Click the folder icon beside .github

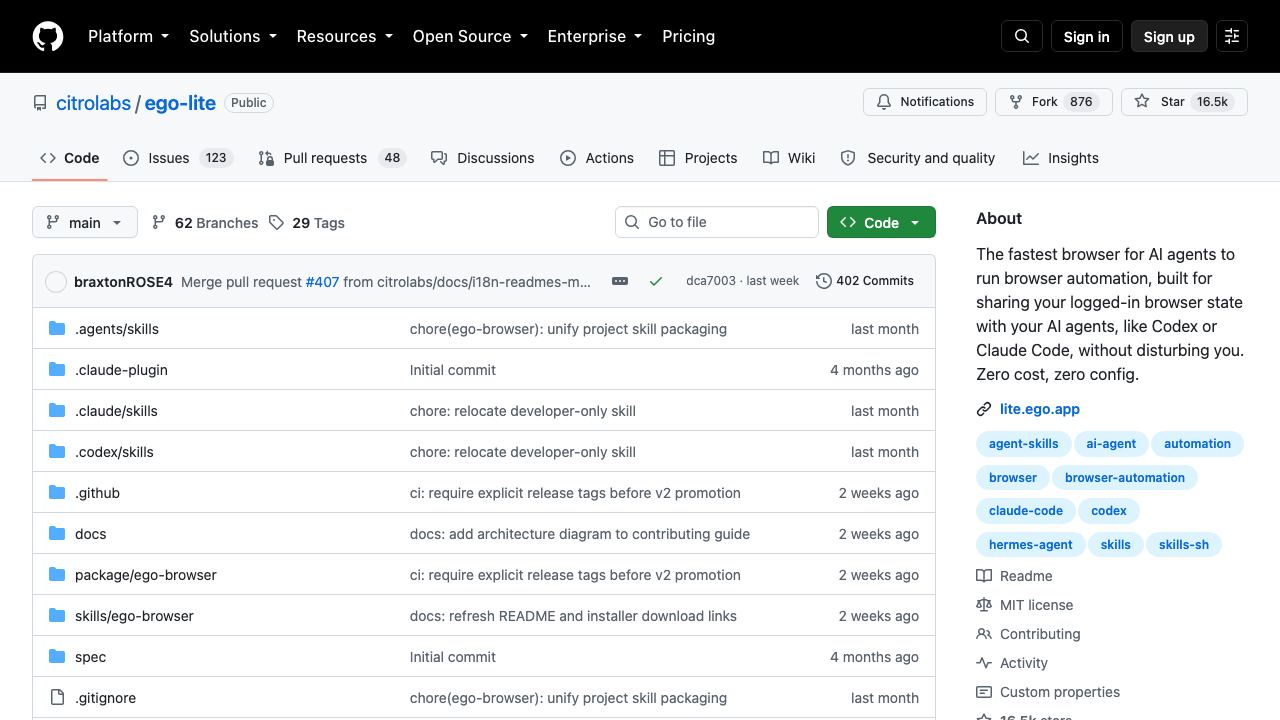(57, 493)
